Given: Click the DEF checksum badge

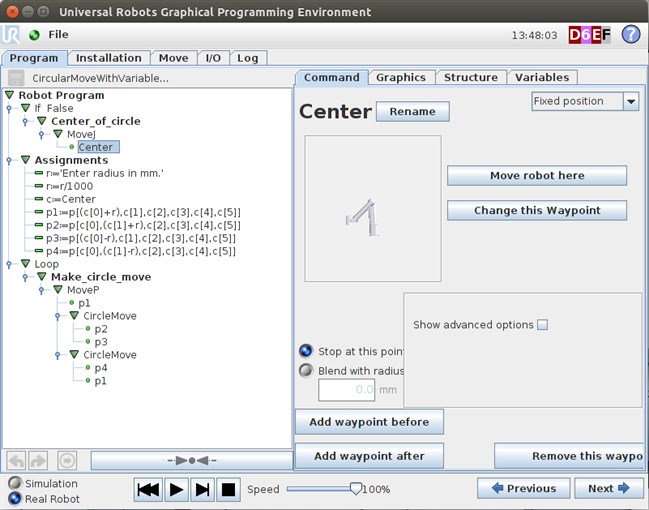Looking at the screenshot, I should tap(589, 35).
